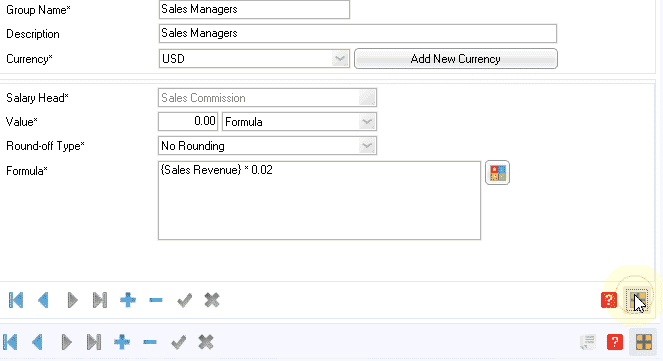Open the Value type Formula dropdown
663x361 pixels.
[367, 122]
